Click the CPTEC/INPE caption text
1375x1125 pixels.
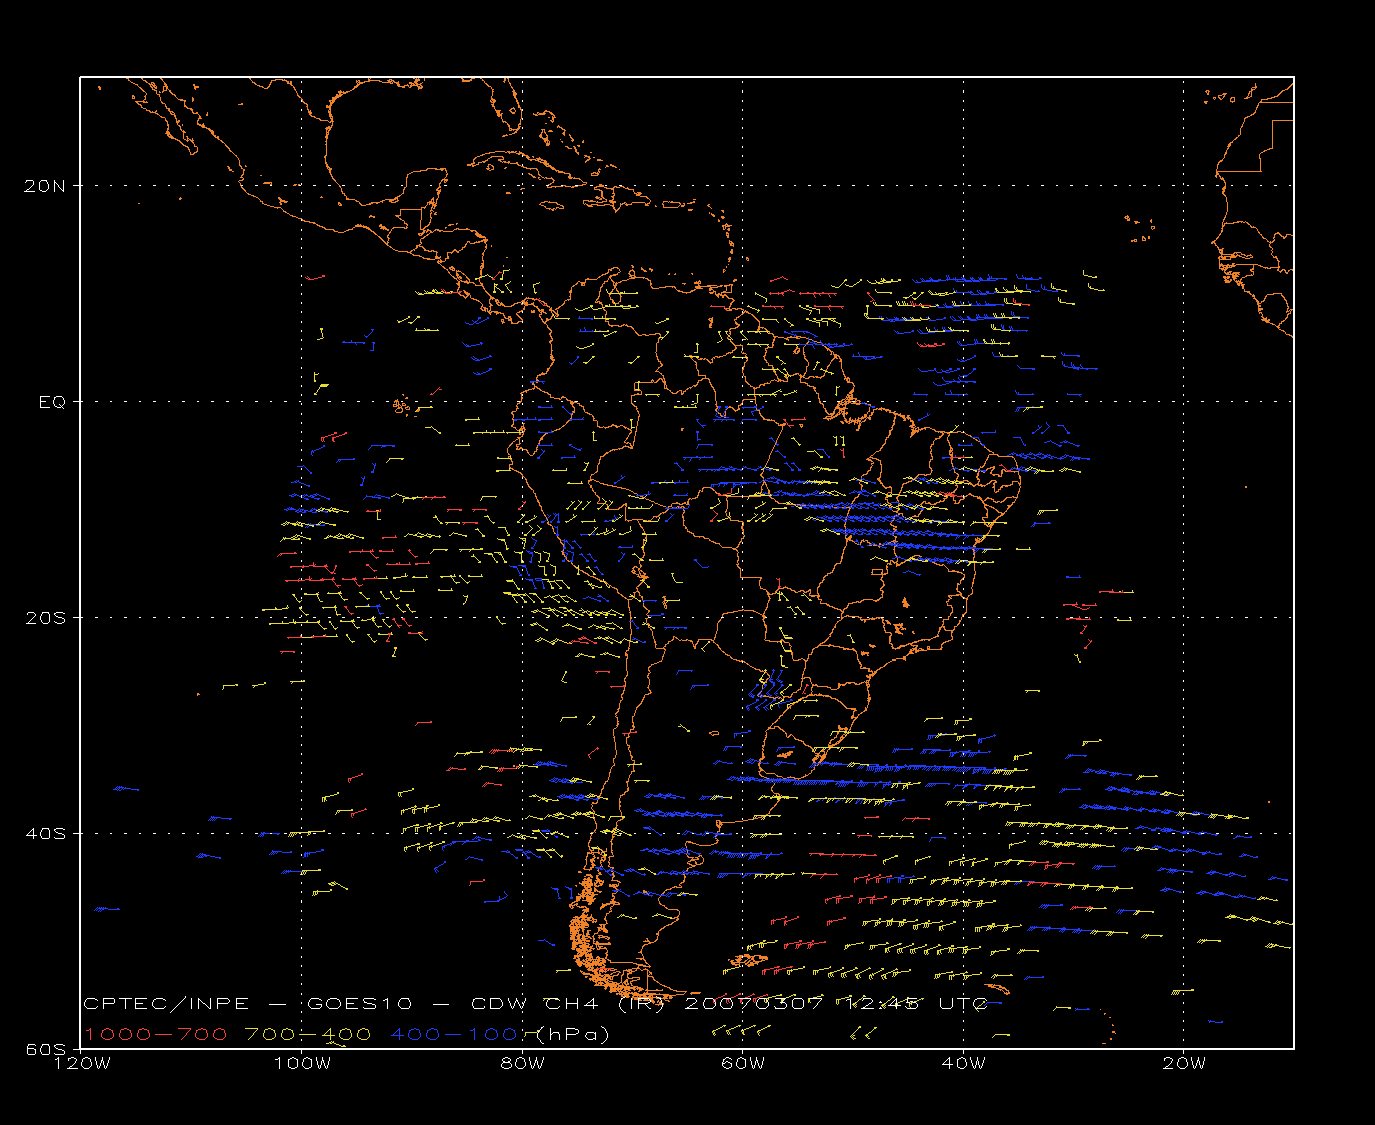[x=167, y=1004]
